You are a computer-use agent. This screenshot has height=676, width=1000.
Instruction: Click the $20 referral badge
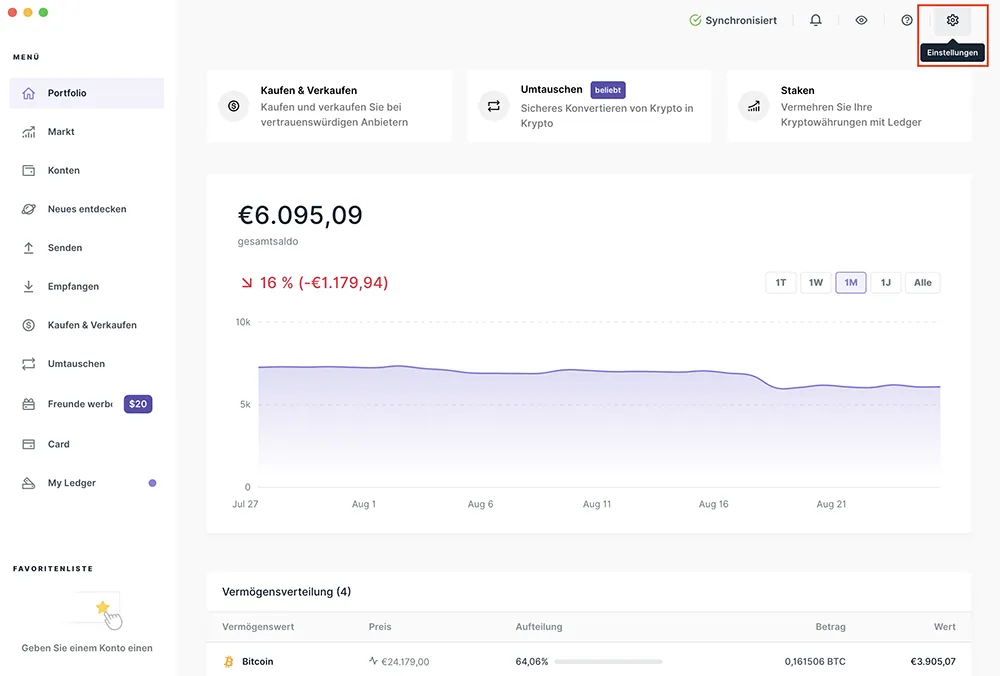pos(138,404)
